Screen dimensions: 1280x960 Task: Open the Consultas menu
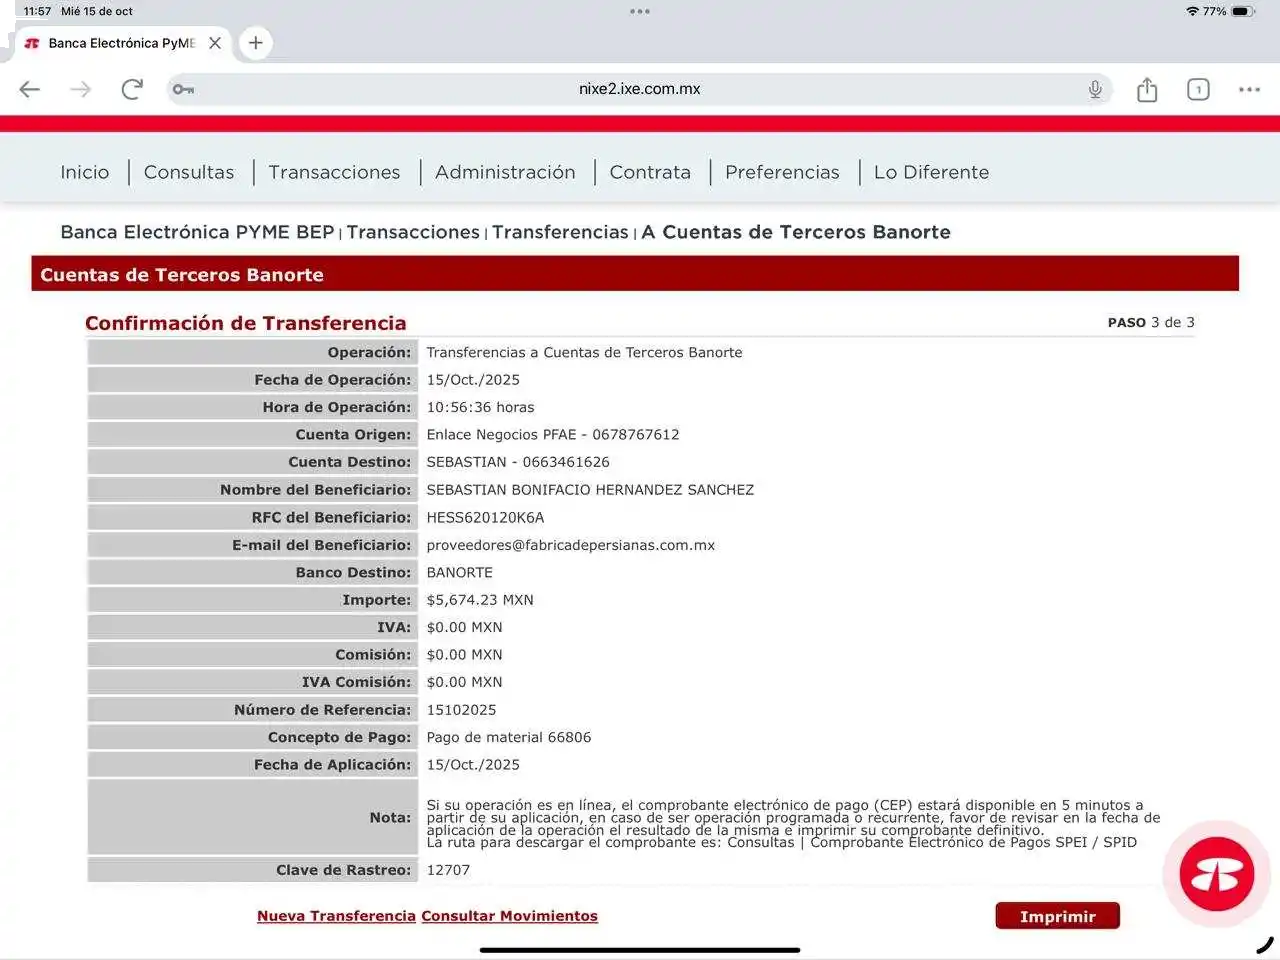(189, 172)
